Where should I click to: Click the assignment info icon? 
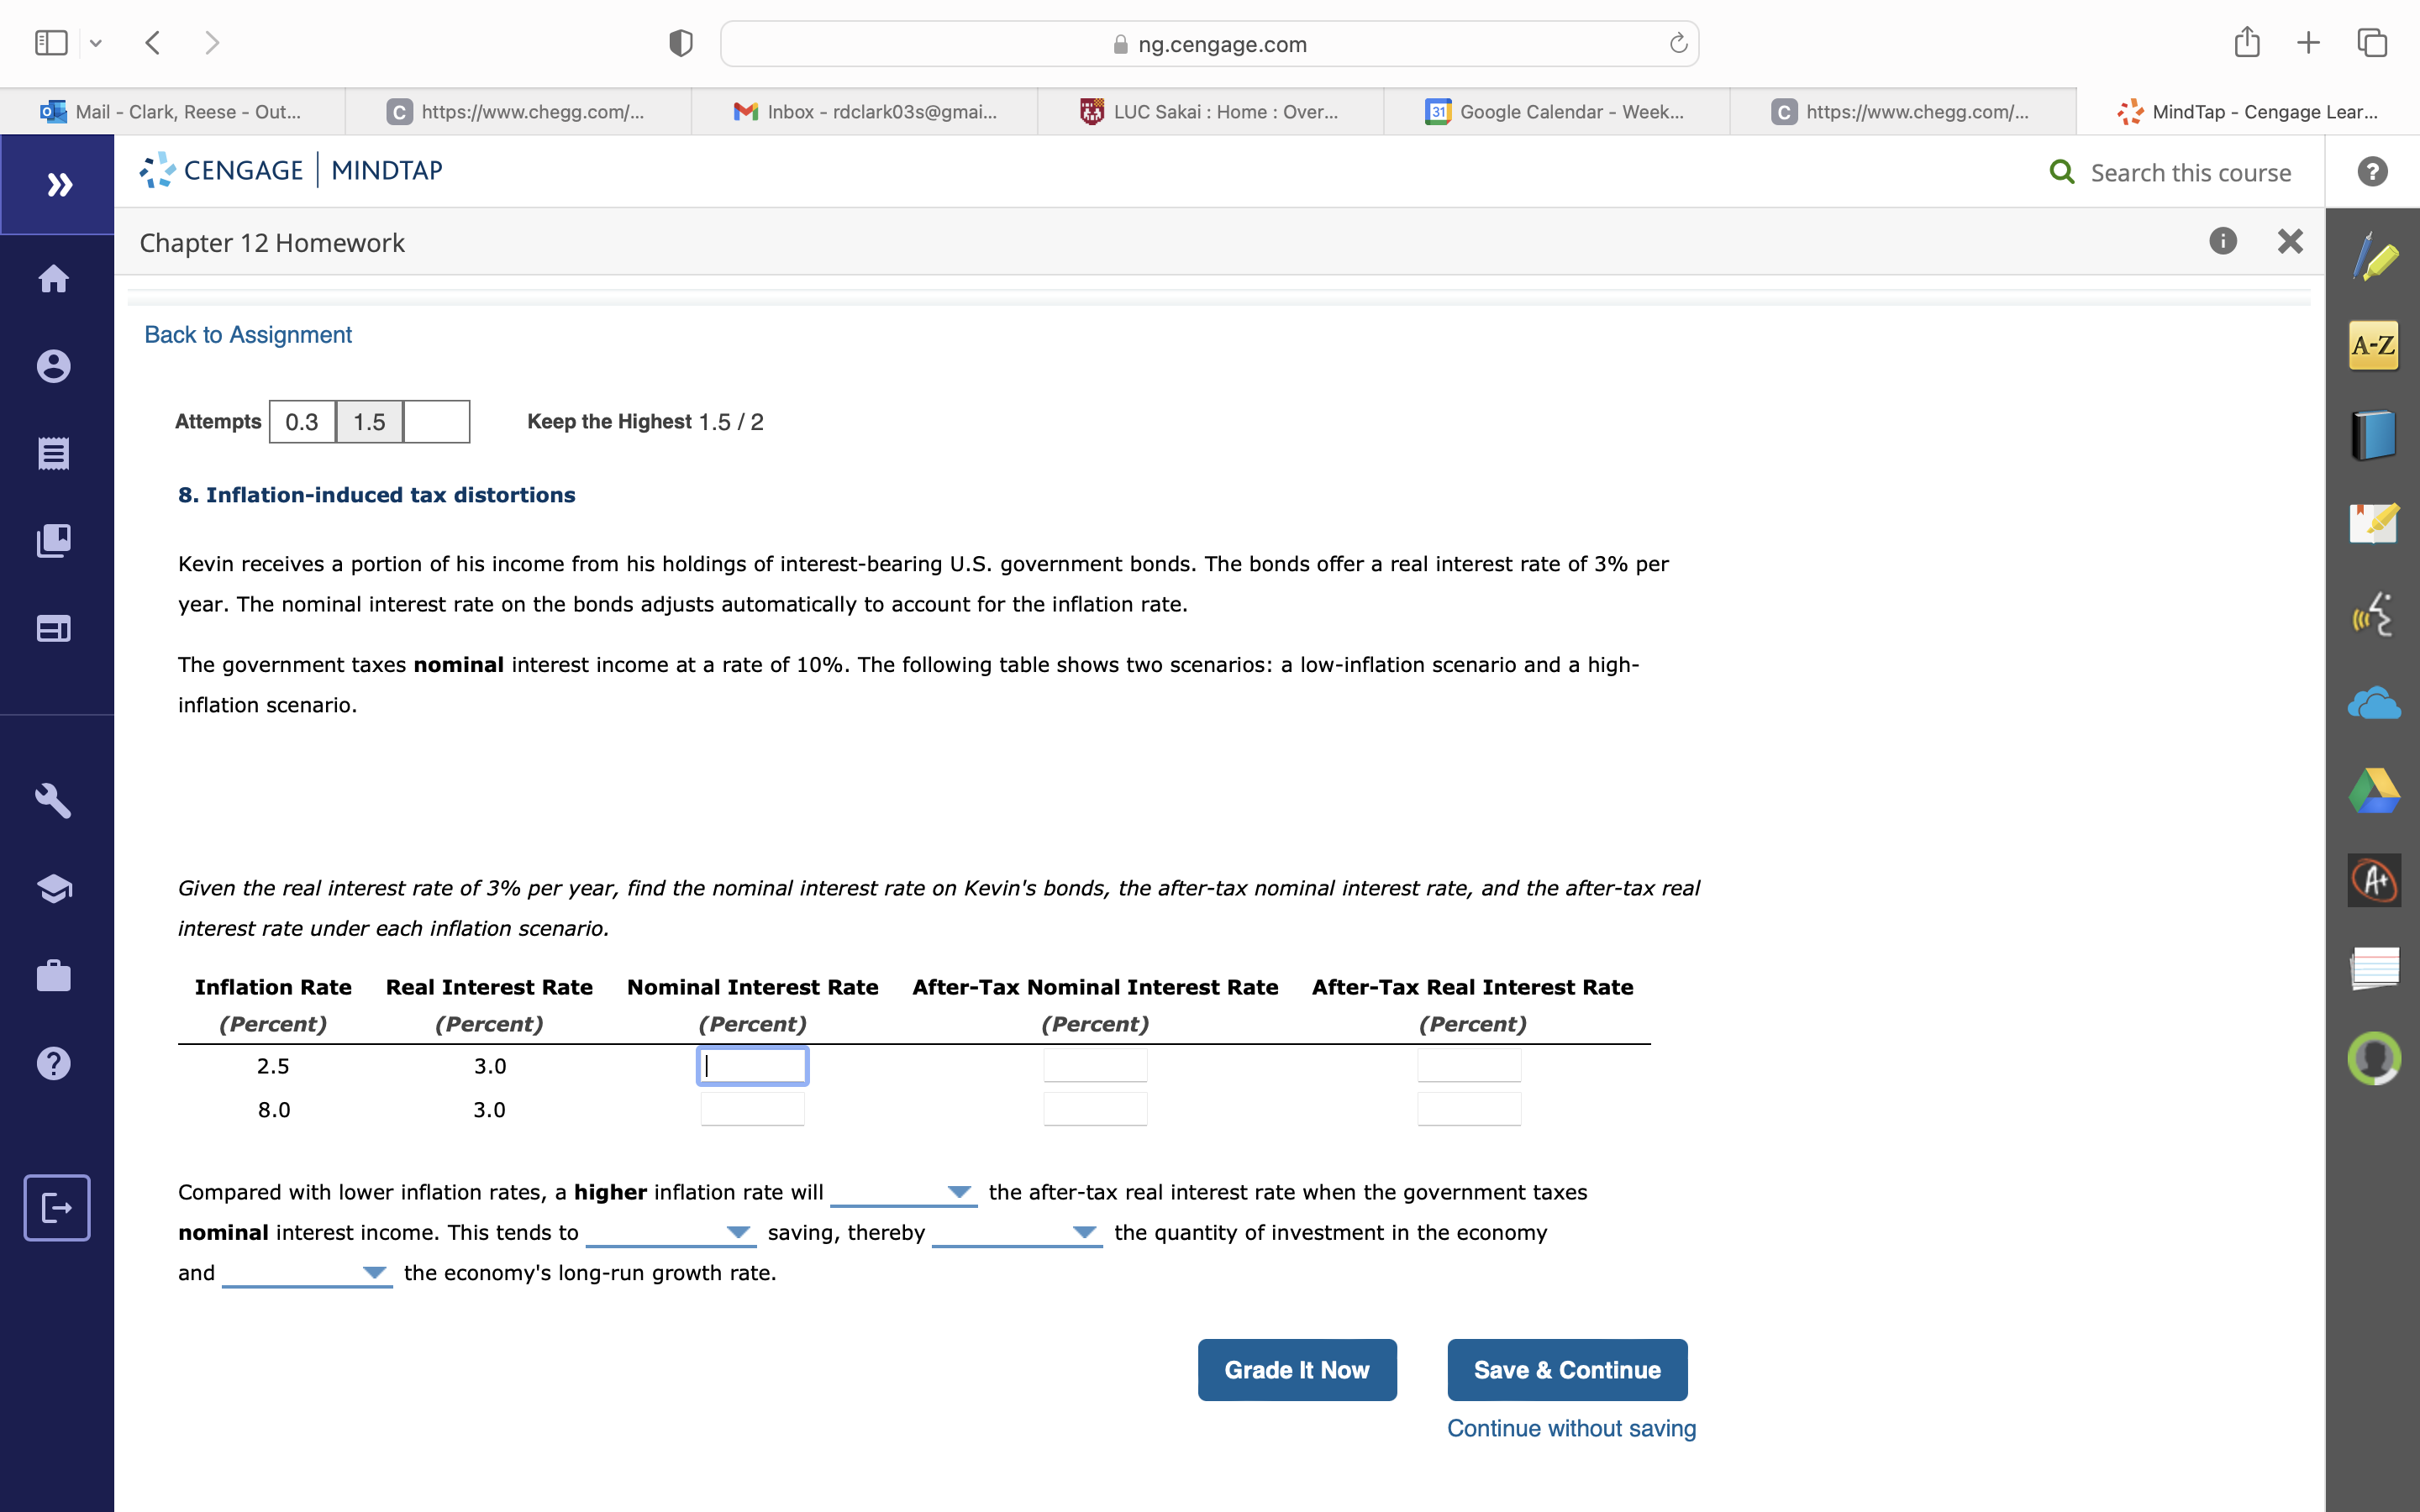click(2222, 241)
